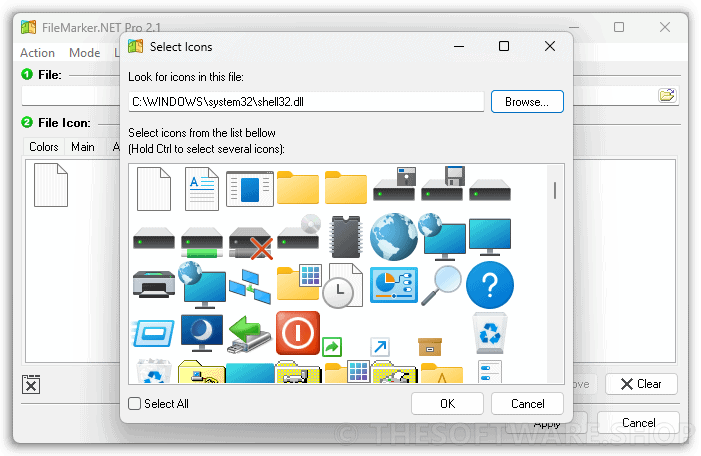Screen dimensions: 701x456
Task: Switch to the Main tab
Action: click(x=83, y=147)
